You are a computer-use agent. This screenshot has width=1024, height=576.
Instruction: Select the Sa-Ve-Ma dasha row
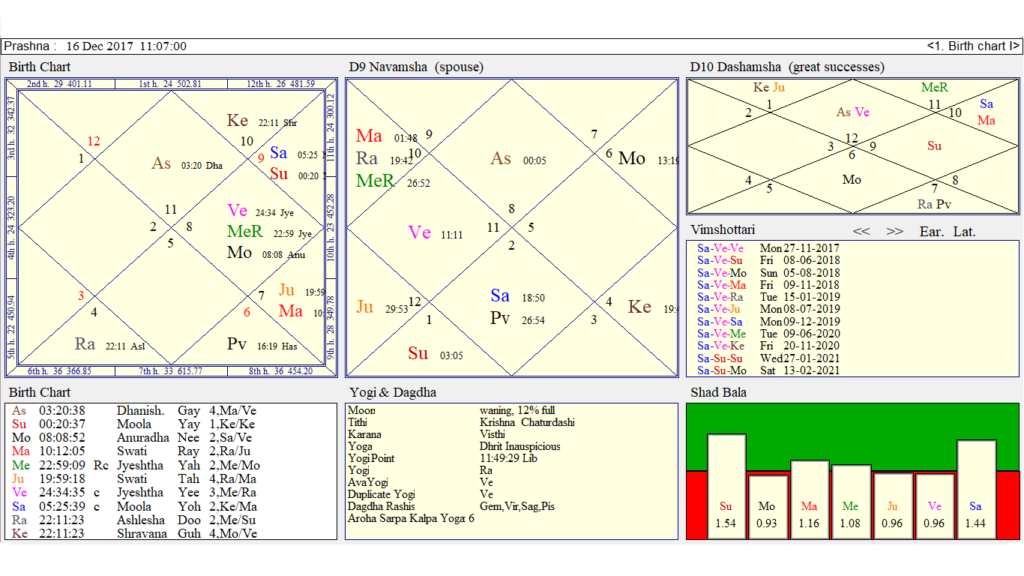coord(768,285)
